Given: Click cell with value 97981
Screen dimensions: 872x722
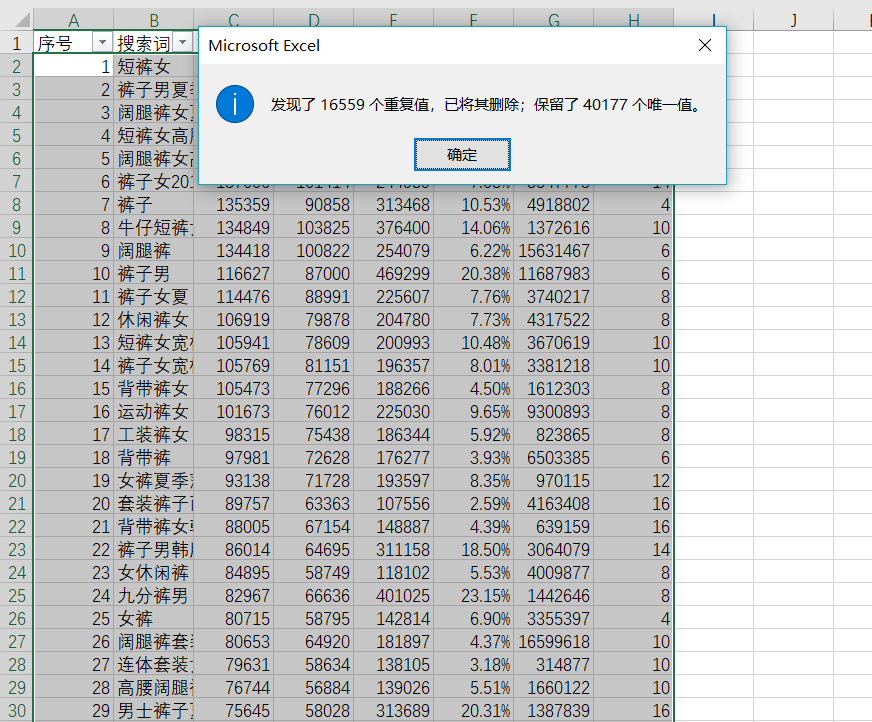Looking at the screenshot, I should coord(234,457).
